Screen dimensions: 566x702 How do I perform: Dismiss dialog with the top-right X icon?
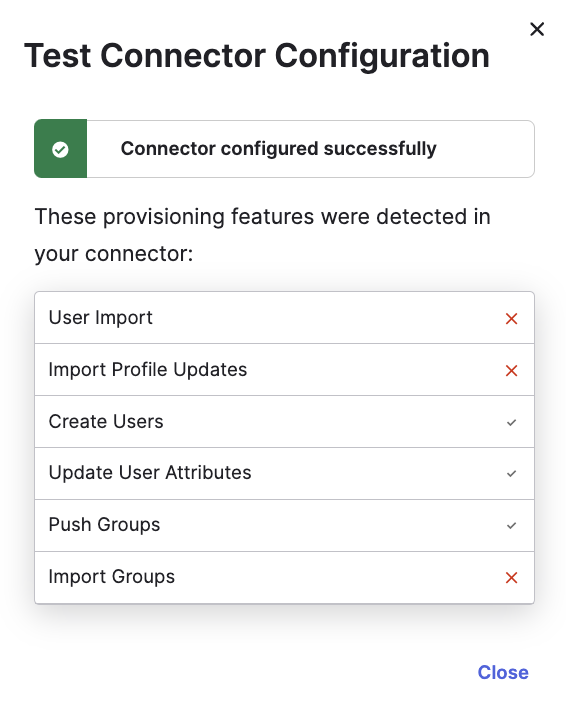[x=537, y=29]
